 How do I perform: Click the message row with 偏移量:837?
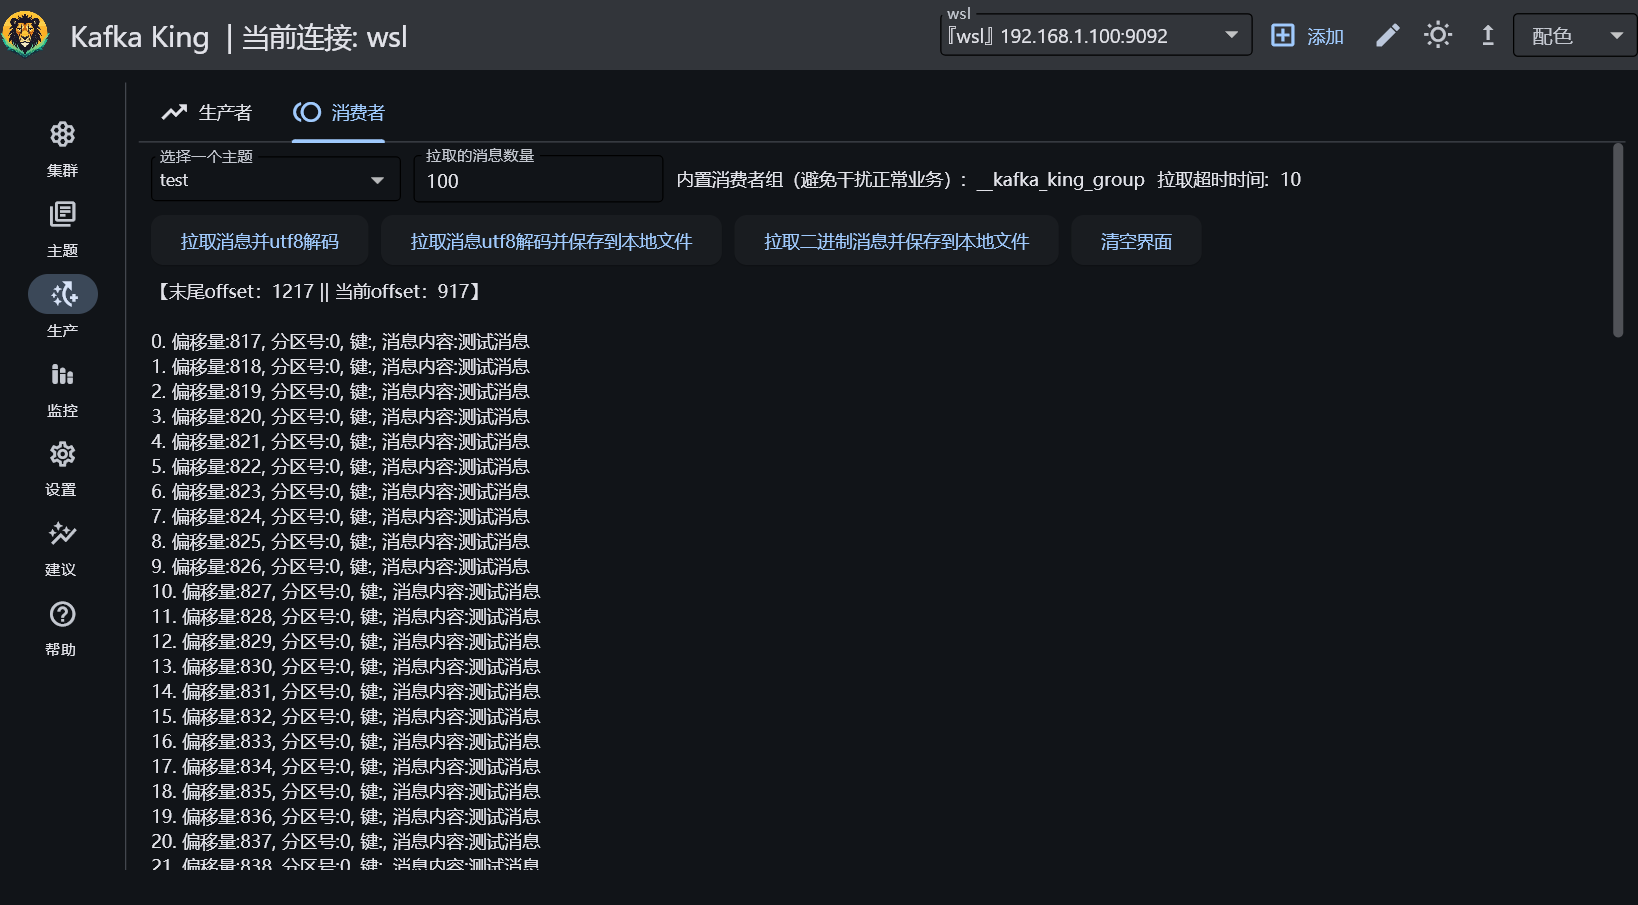click(x=346, y=842)
